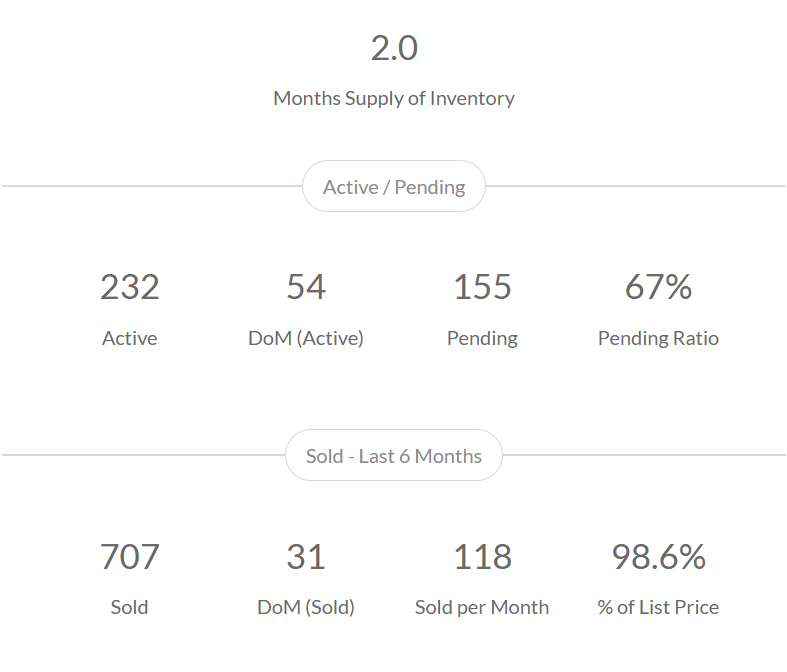Click the 2.0 months supply value
This screenshot has height=672, width=787.
pos(394,48)
